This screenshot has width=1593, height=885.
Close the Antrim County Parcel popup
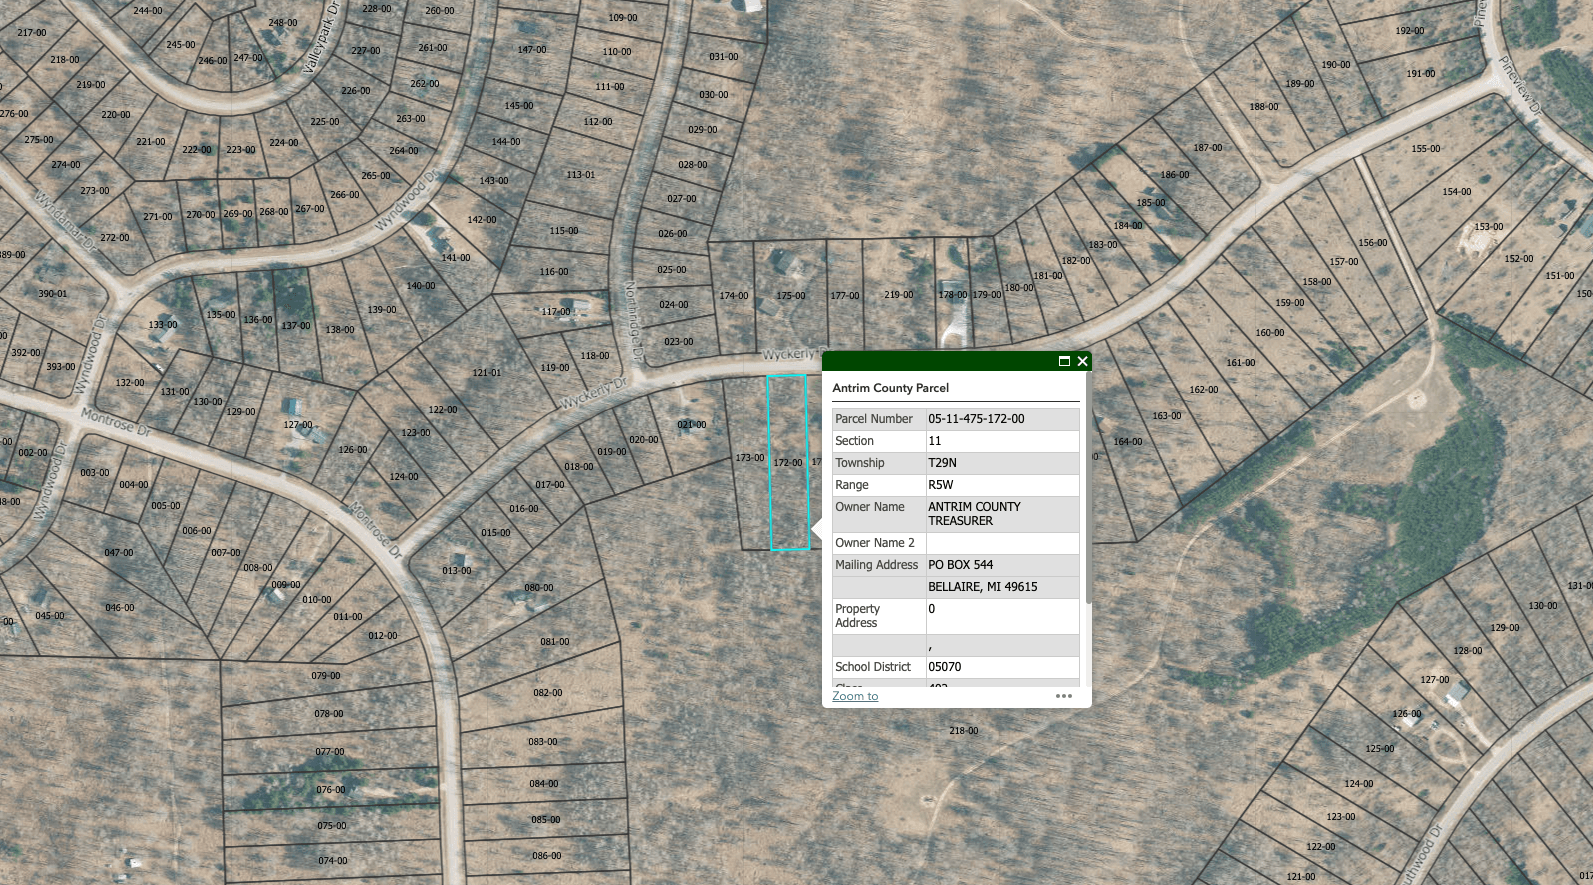1082,361
